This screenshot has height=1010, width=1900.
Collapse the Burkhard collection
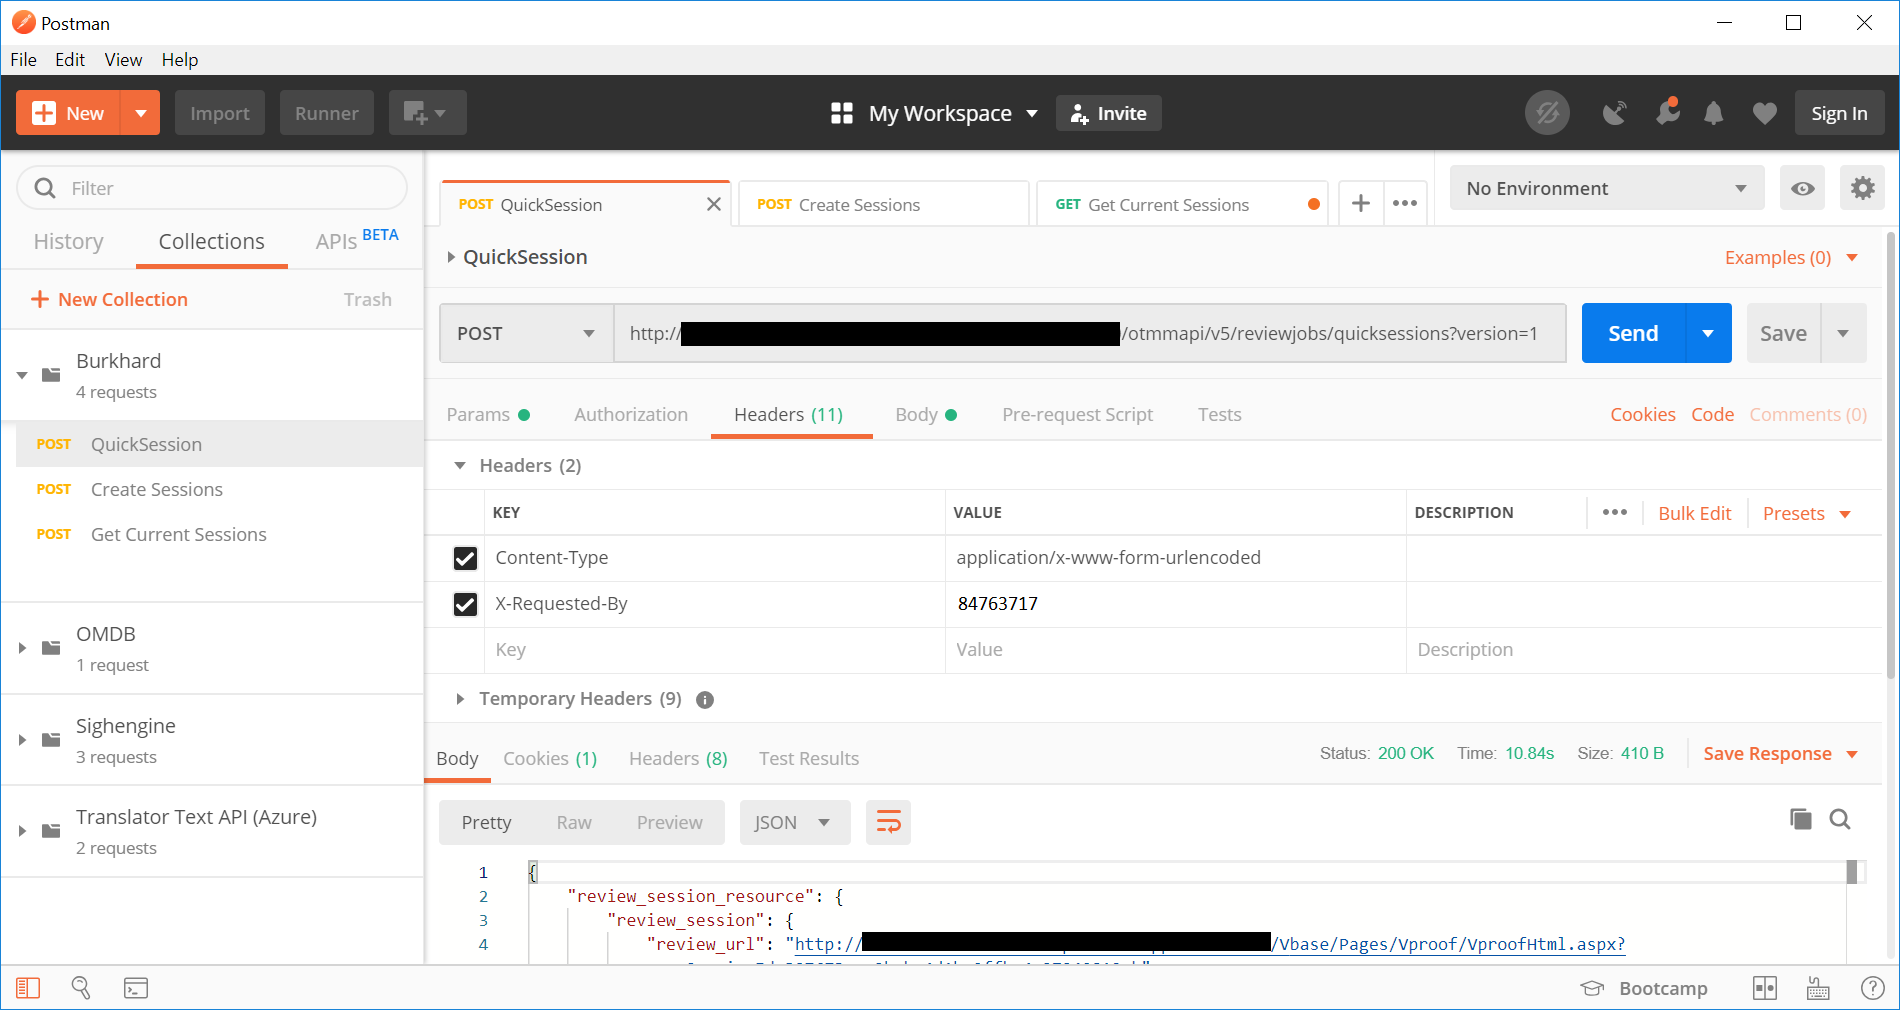point(22,375)
